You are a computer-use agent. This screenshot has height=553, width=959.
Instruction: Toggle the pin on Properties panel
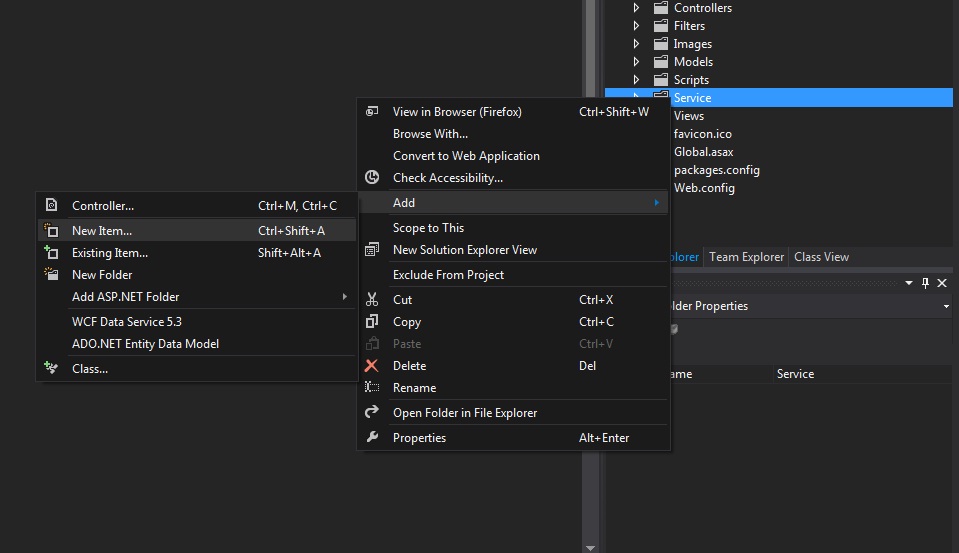(x=925, y=283)
